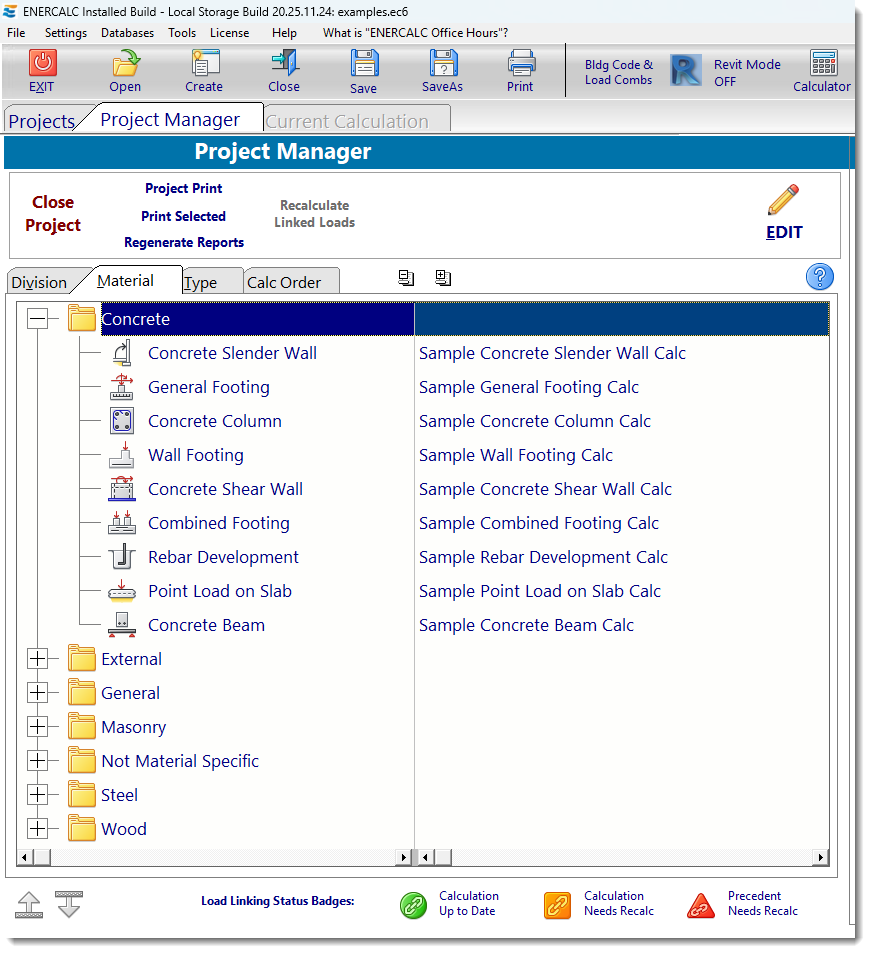
Task: Click right pane scroll-right arrow
Action: 821,858
